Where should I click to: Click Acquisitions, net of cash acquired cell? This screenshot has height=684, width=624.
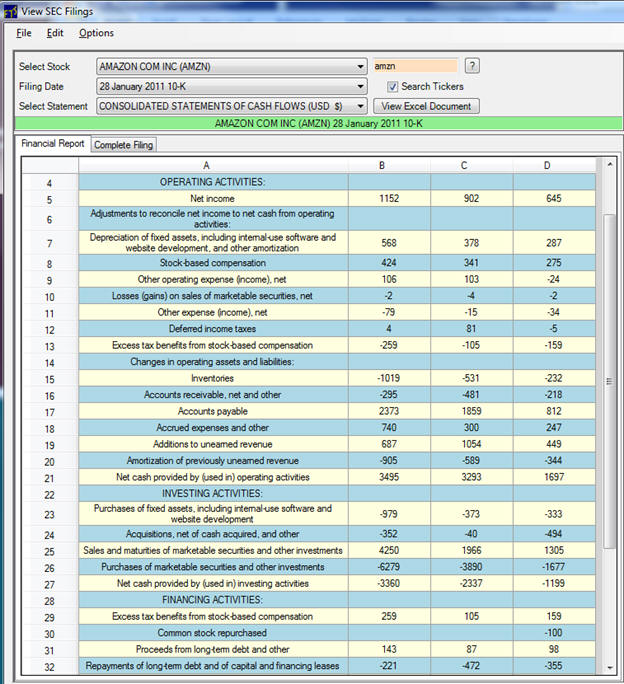213,534
